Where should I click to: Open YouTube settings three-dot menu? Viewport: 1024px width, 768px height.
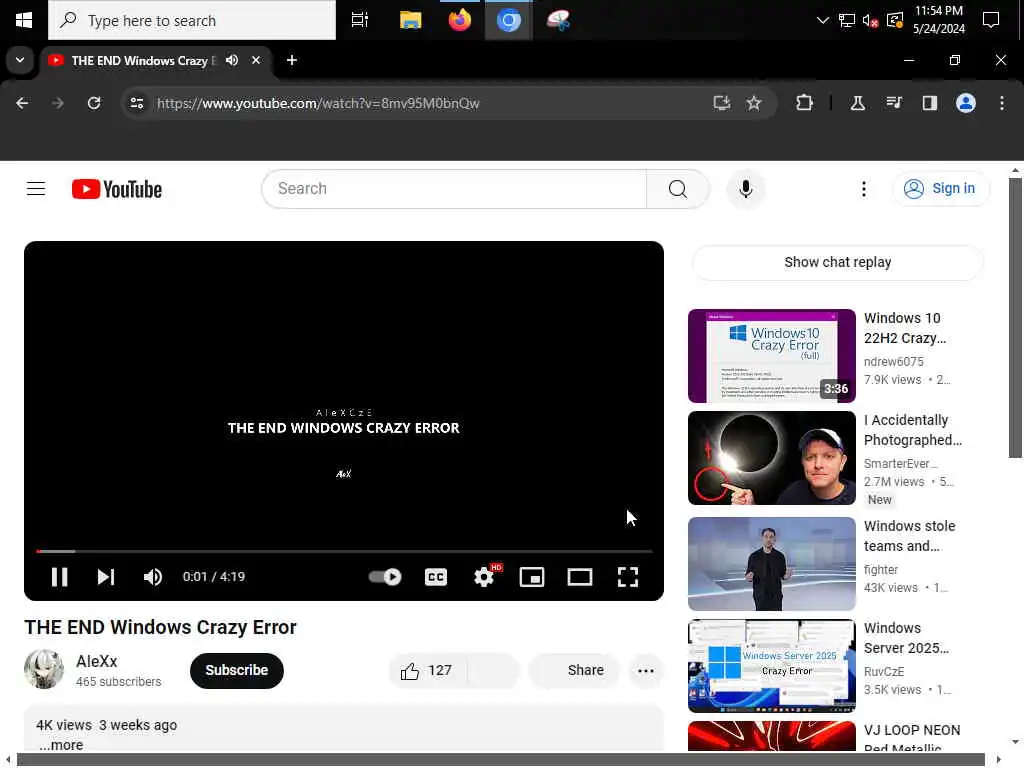click(x=864, y=189)
